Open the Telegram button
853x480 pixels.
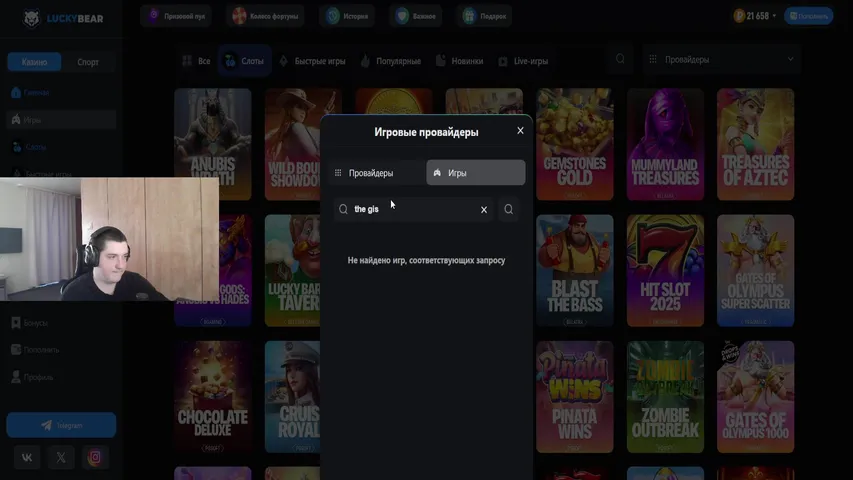(x=61, y=425)
